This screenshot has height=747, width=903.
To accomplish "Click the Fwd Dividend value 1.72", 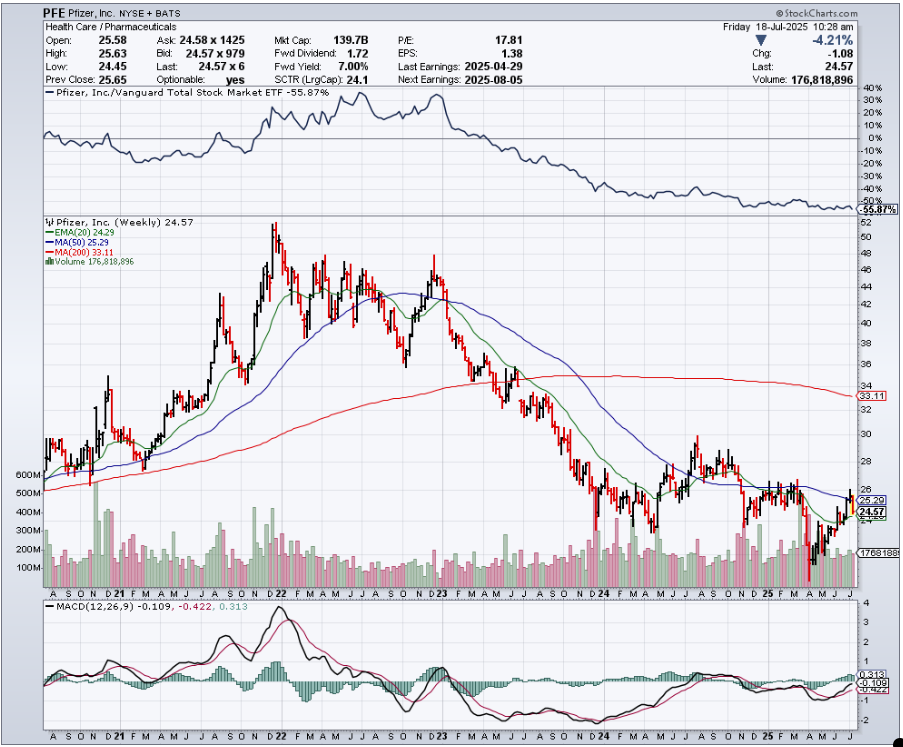I will 357,53.
